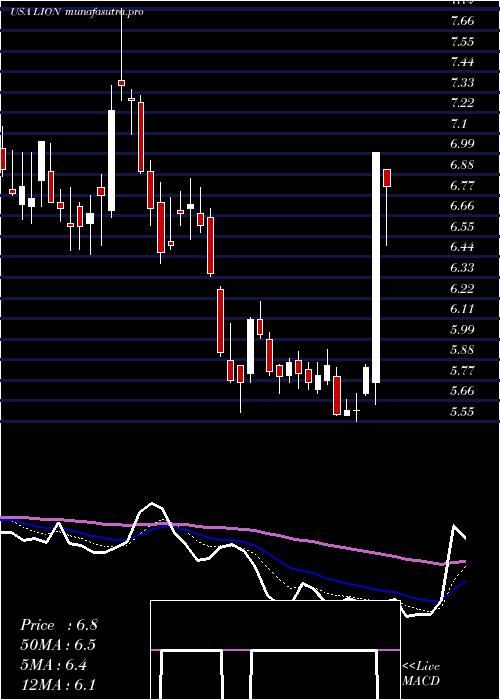Click the 7.55 price axis label

click(x=462, y=42)
